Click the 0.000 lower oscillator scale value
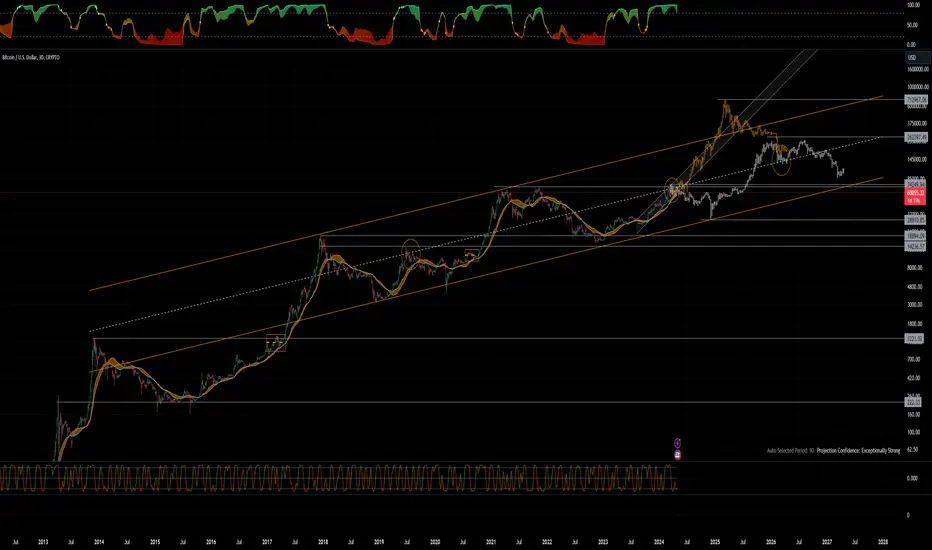The image size is (932, 550). [912, 478]
